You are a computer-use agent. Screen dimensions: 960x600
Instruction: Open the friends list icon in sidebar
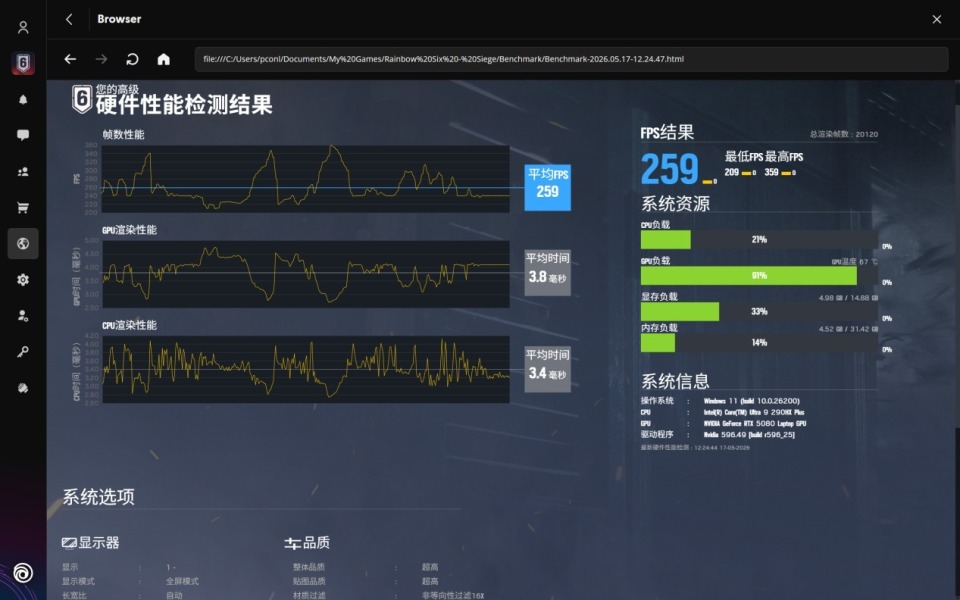23,171
